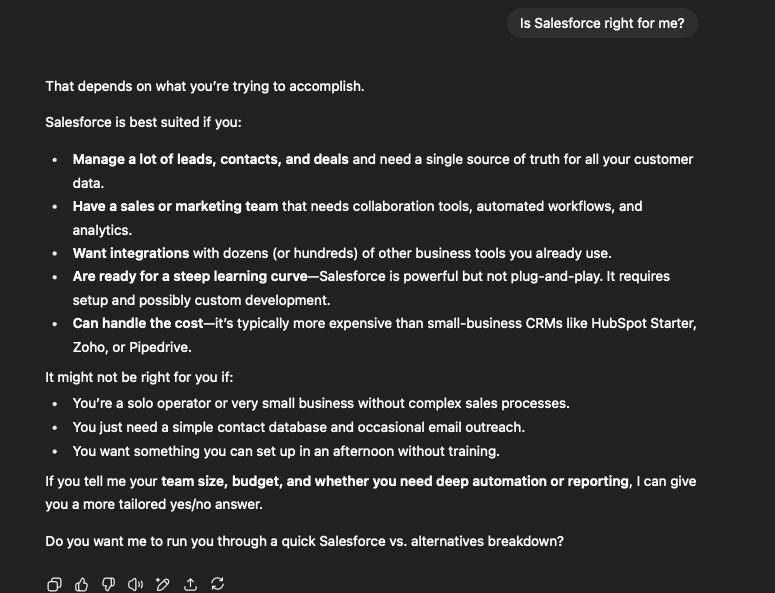Play the read aloud speaker icon
Viewport: 775px width, 593px height.
136,584
